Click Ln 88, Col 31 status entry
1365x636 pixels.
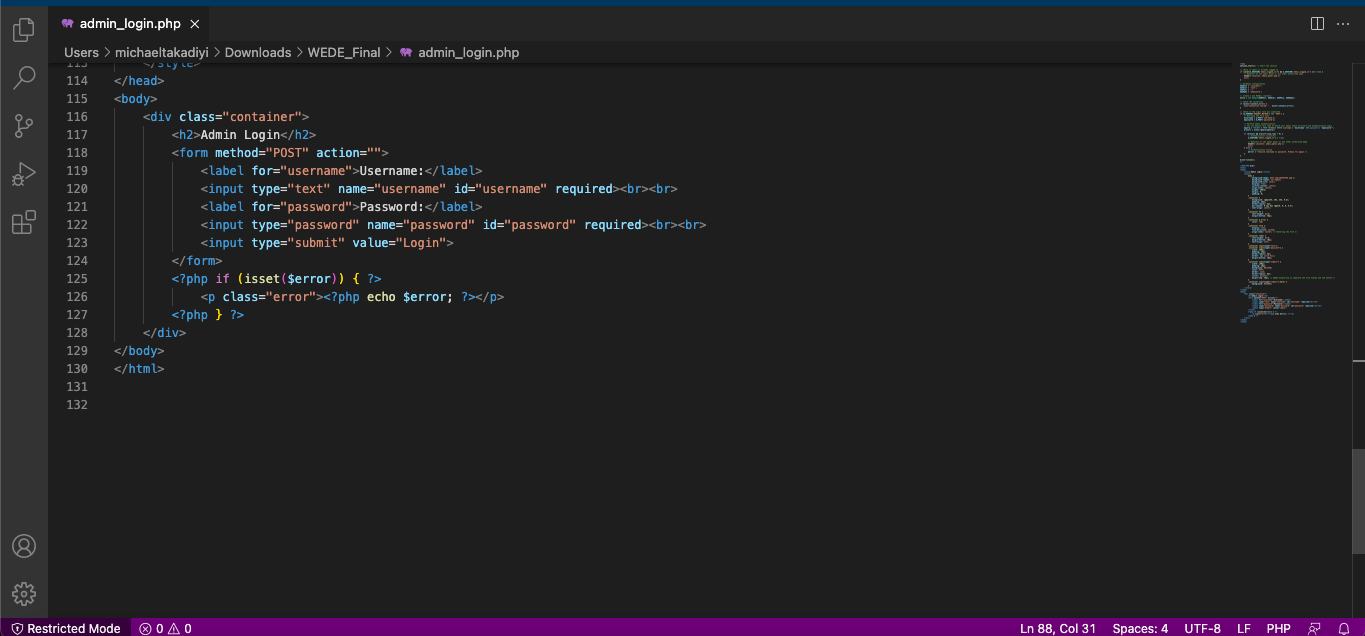[1058, 628]
